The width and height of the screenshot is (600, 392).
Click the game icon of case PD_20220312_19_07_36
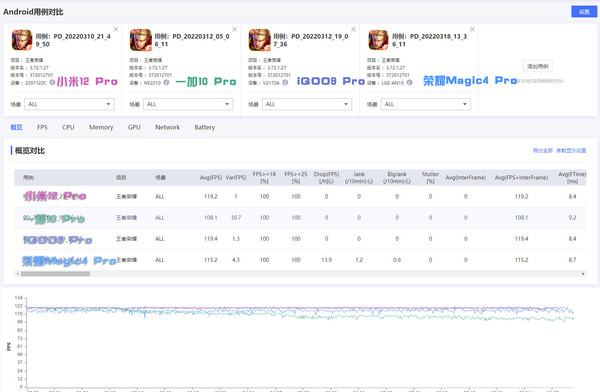pos(259,40)
